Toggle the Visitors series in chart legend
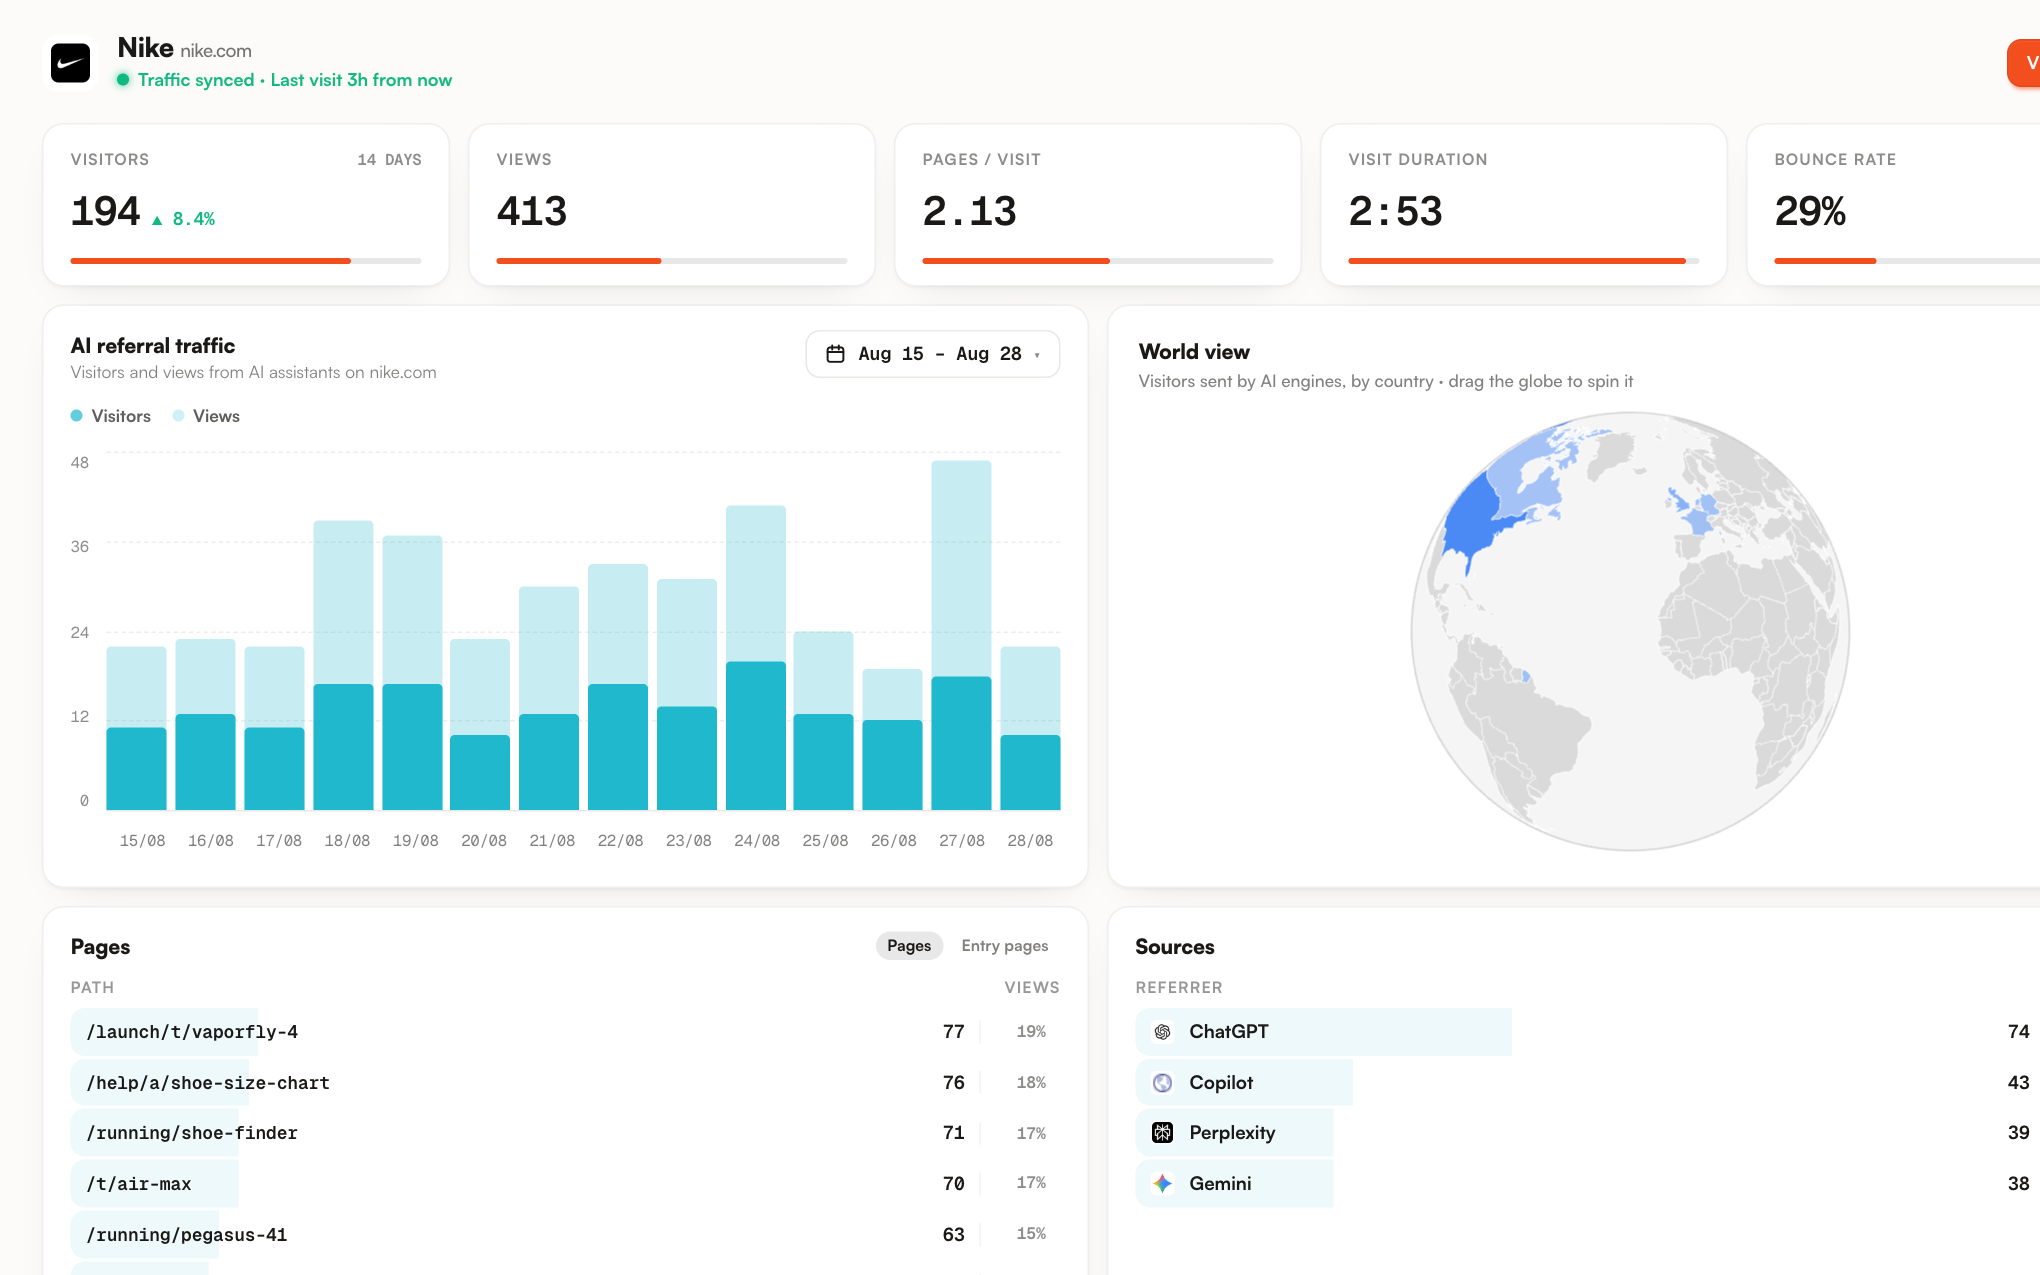2040x1275 pixels. (x=111, y=416)
